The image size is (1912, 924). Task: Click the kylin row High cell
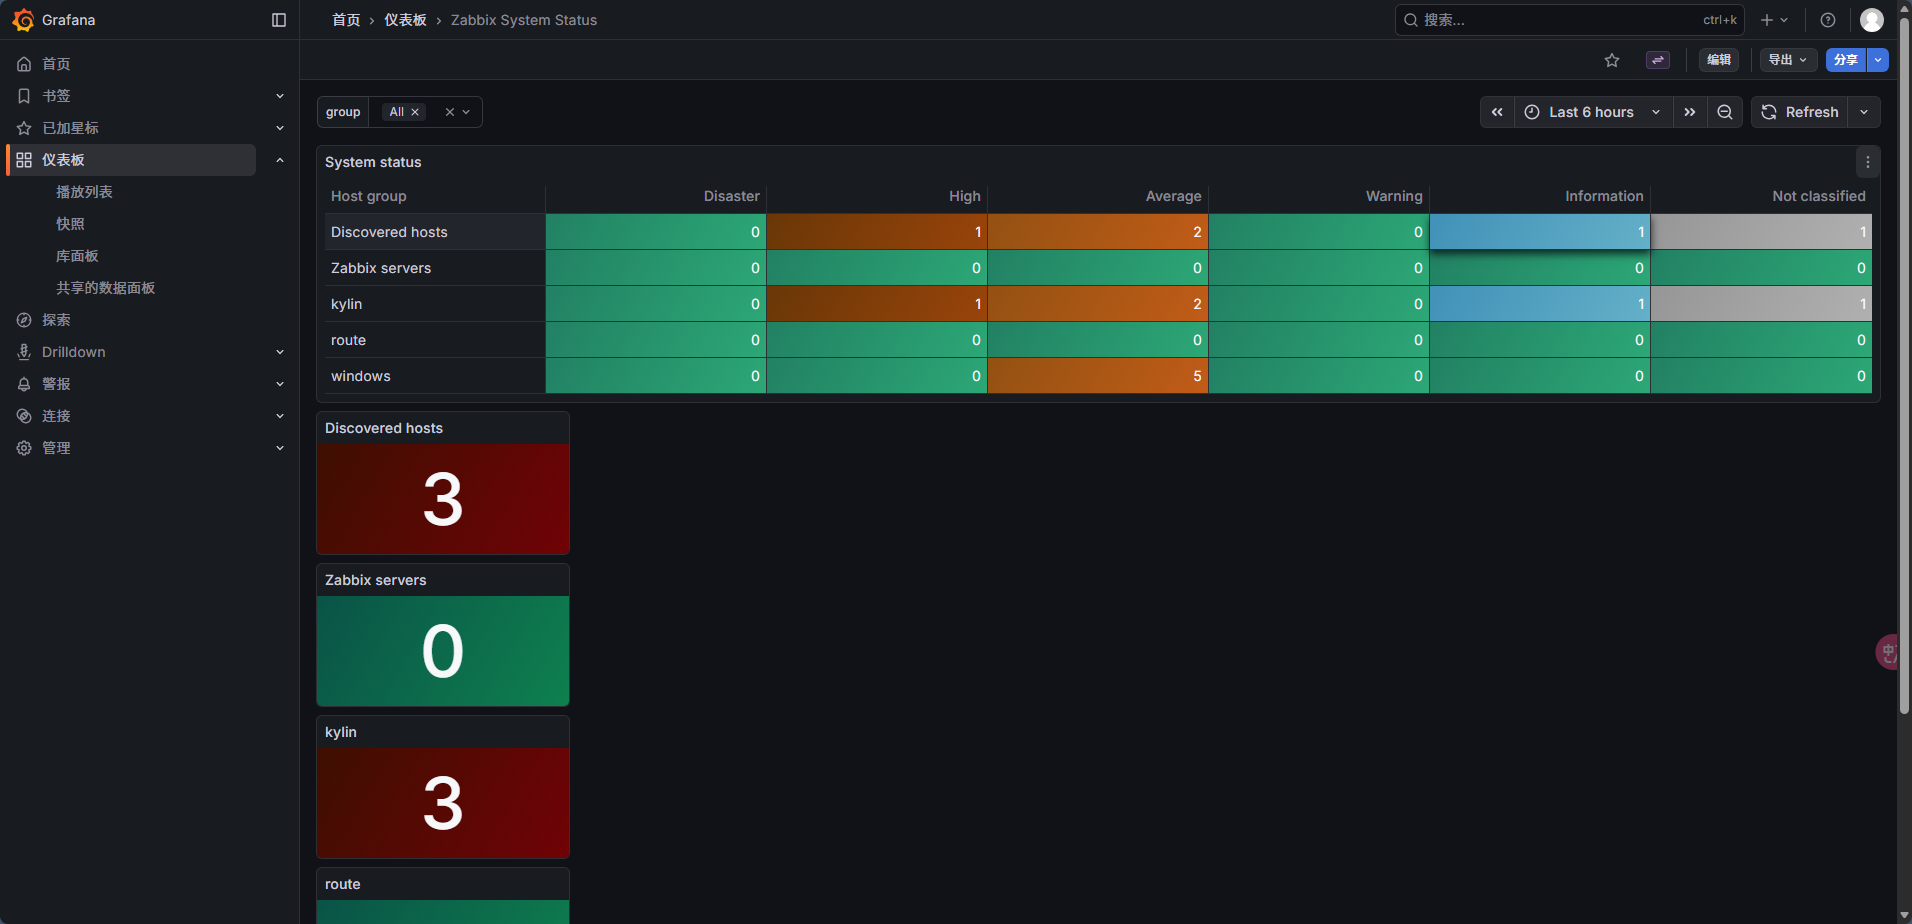877,304
